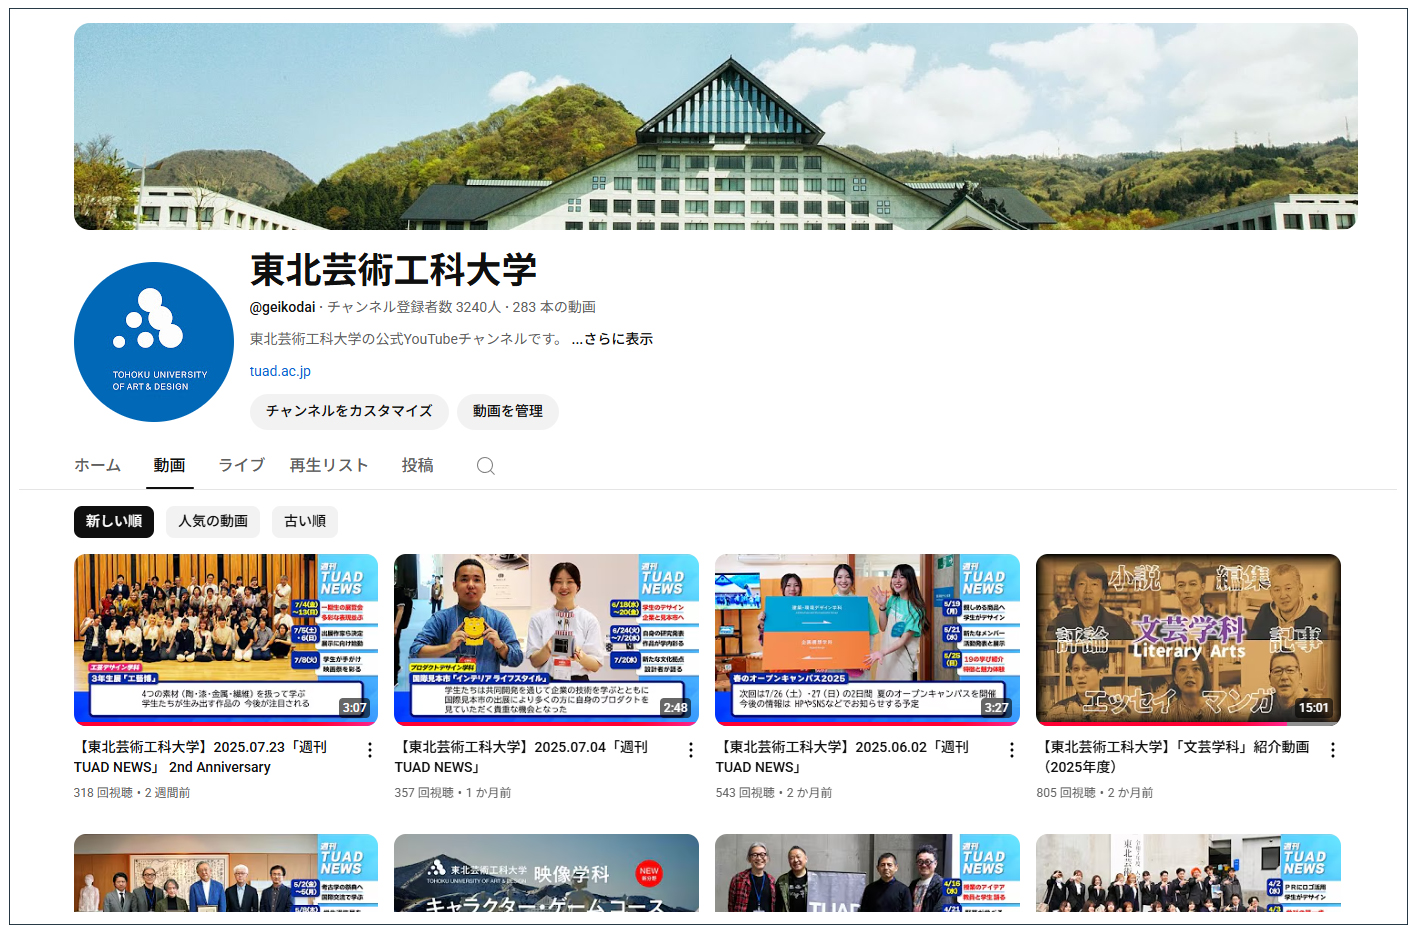Image resolution: width=1416 pixels, height=931 pixels.
Task: Click the campus banner image
Action: click(x=716, y=127)
